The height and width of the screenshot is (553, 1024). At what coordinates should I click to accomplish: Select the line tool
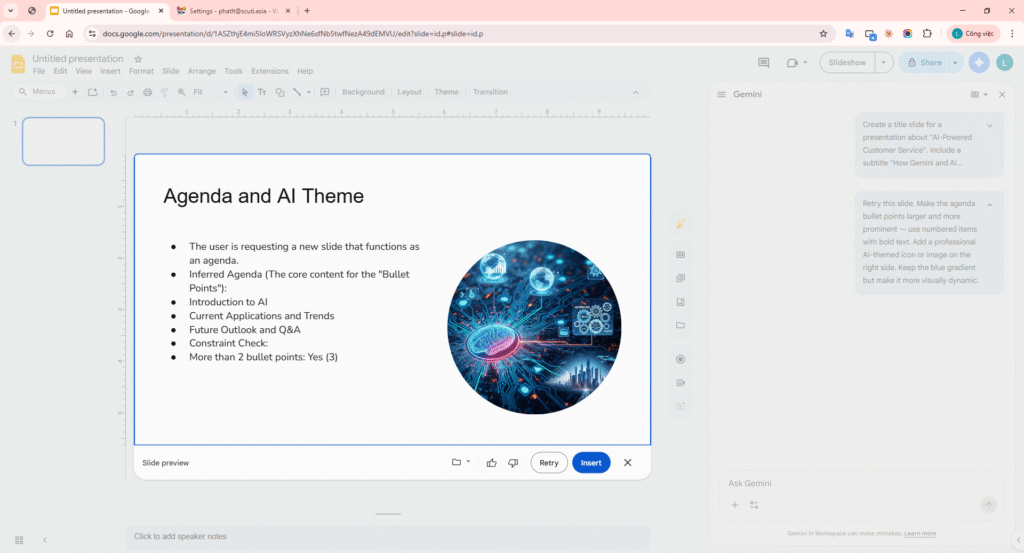click(297, 92)
